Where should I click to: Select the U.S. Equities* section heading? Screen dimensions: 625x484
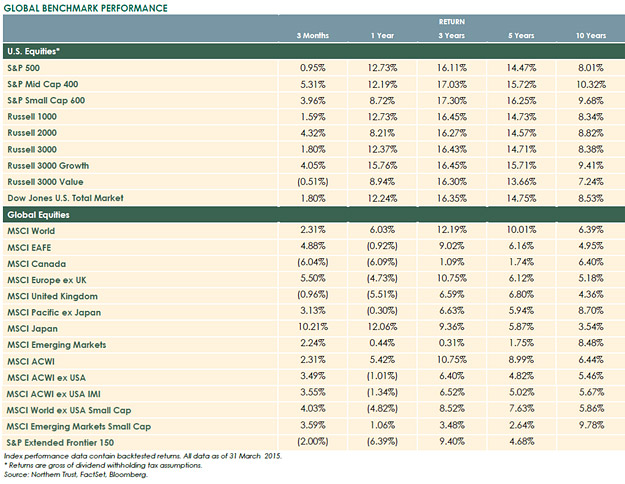point(33,51)
